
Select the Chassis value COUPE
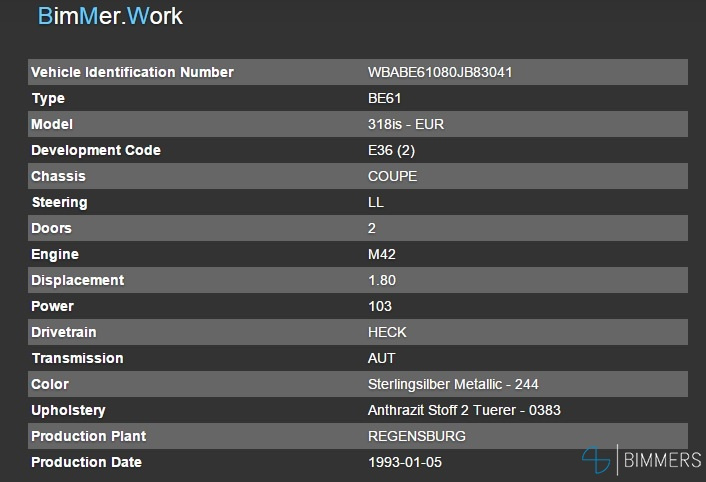click(x=393, y=176)
